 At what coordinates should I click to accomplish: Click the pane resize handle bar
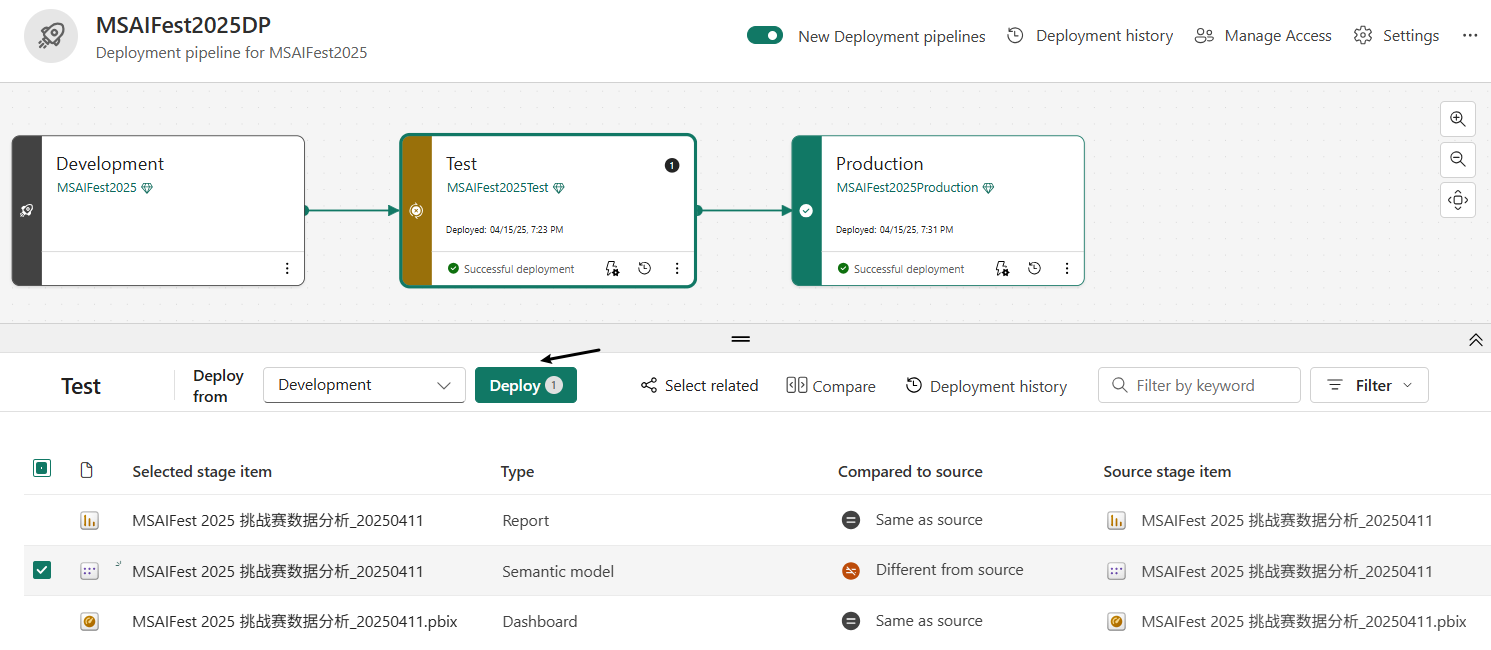740,339
